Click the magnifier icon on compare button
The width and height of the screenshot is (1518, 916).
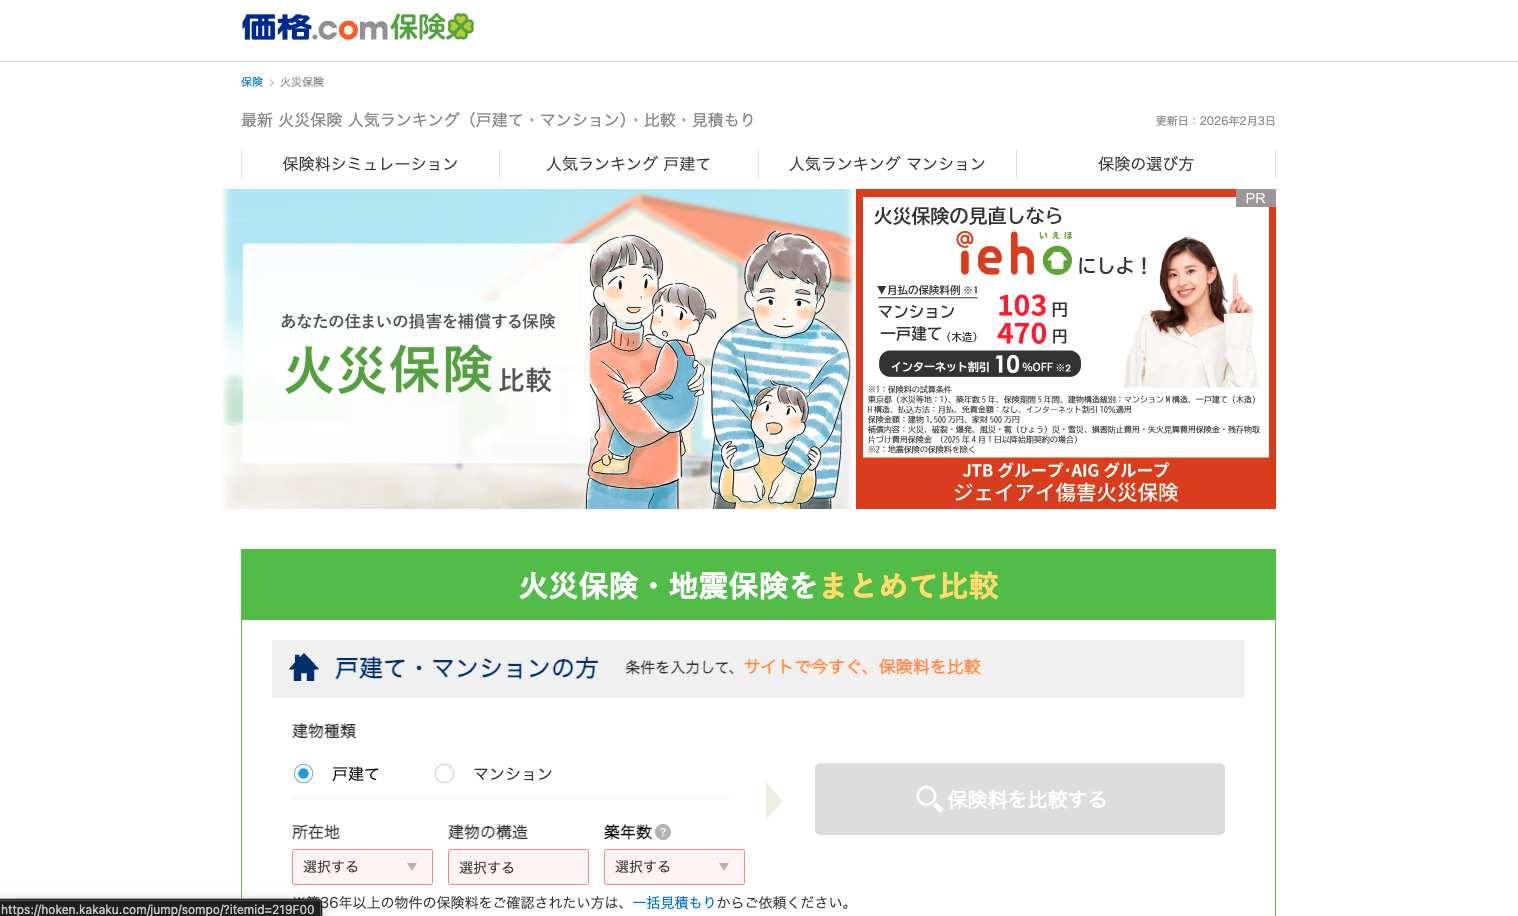pyautogui.click(x=929, y=799)
